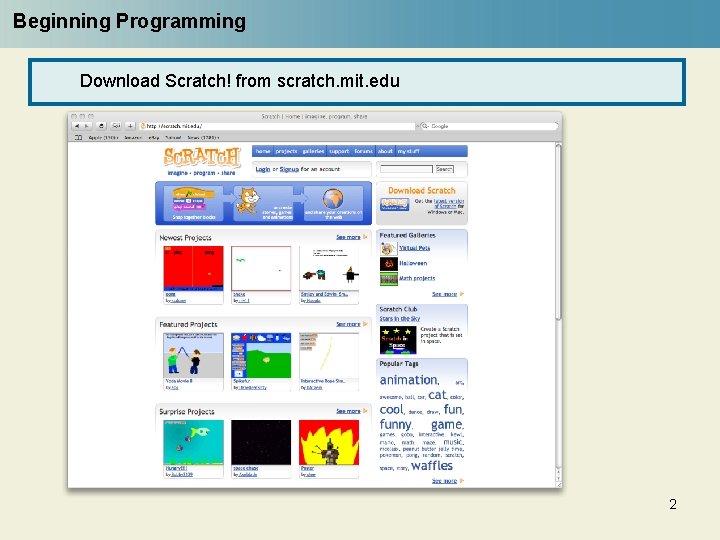The image size is (720, 540).
Task: Open the my stuff tab
Action: [408, 151]
